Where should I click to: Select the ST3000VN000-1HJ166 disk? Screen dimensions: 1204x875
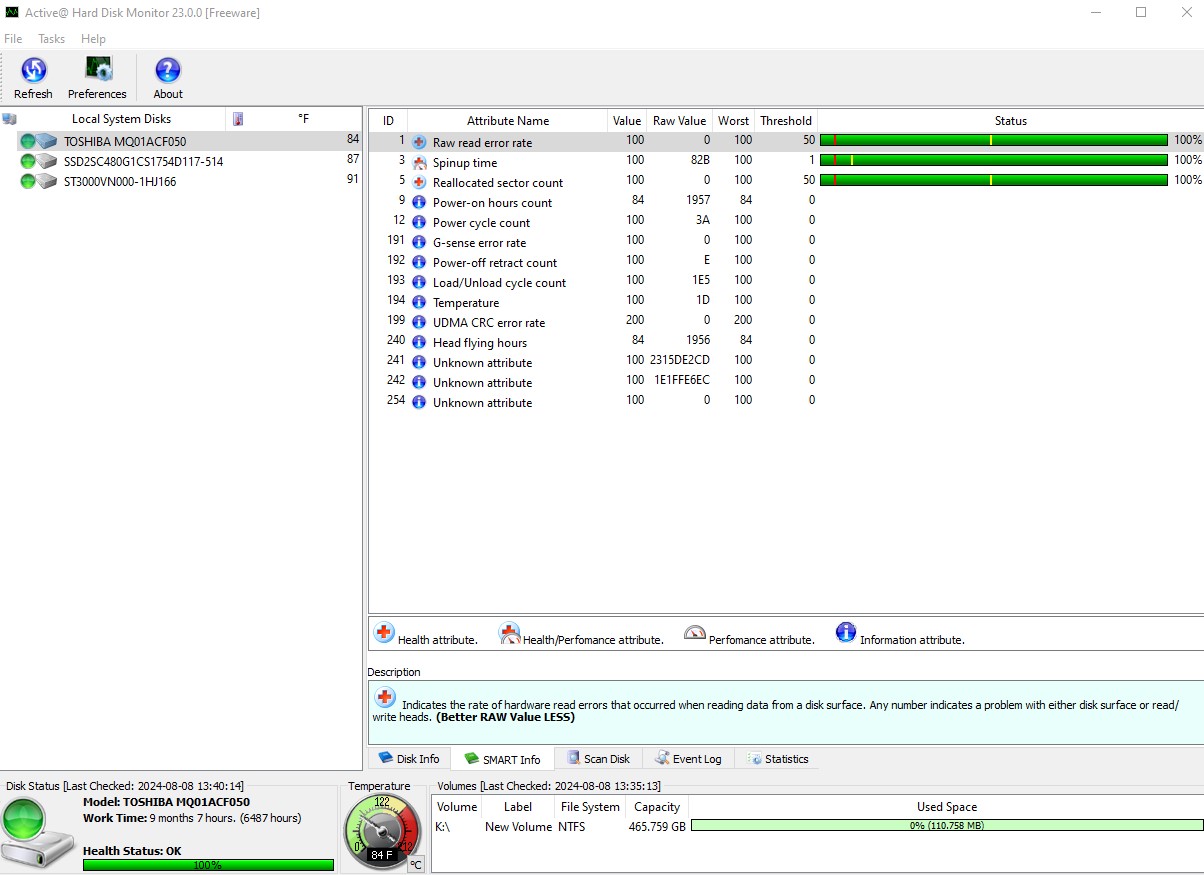[120, 182]
